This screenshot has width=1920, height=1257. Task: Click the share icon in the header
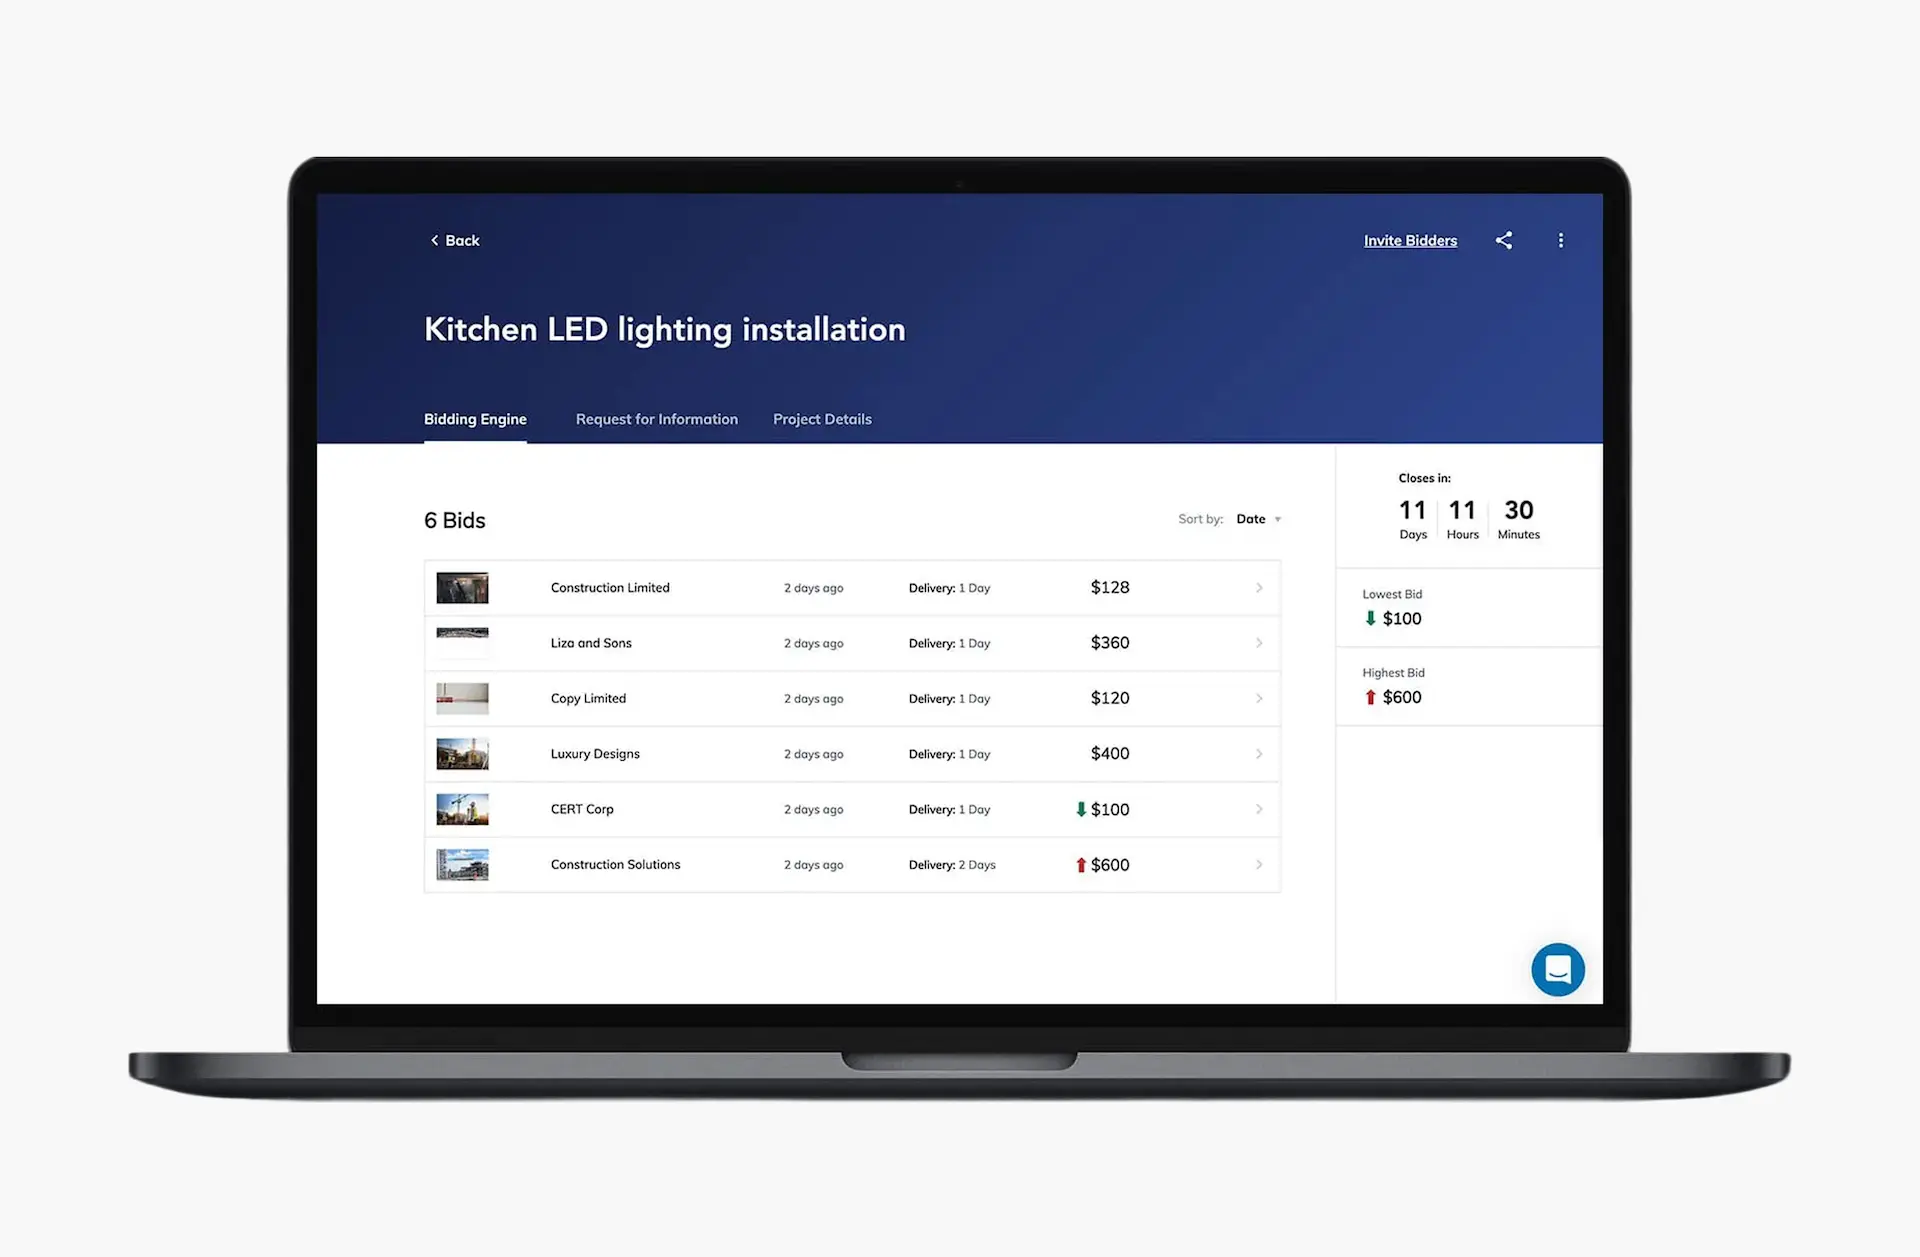click(x=1504, y=240)
